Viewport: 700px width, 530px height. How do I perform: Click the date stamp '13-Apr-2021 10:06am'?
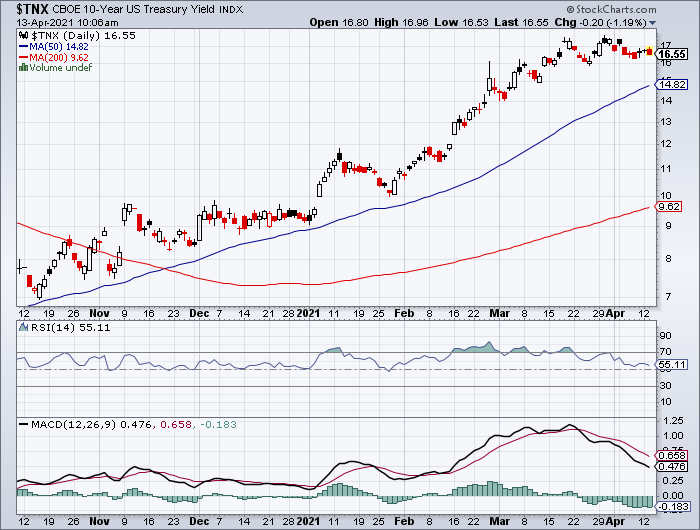[x=68, y=23]
